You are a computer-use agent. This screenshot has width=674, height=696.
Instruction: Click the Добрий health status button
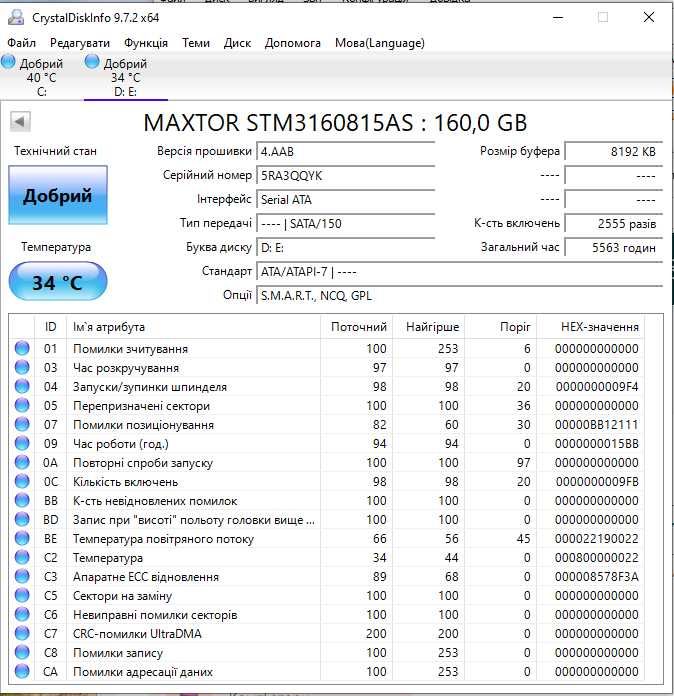coord(58,195)
